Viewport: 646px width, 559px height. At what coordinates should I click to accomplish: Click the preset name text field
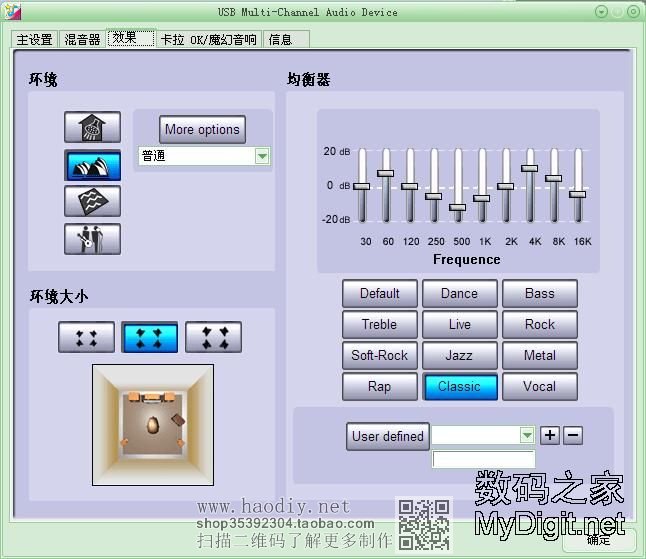click(x=483, y=459)
